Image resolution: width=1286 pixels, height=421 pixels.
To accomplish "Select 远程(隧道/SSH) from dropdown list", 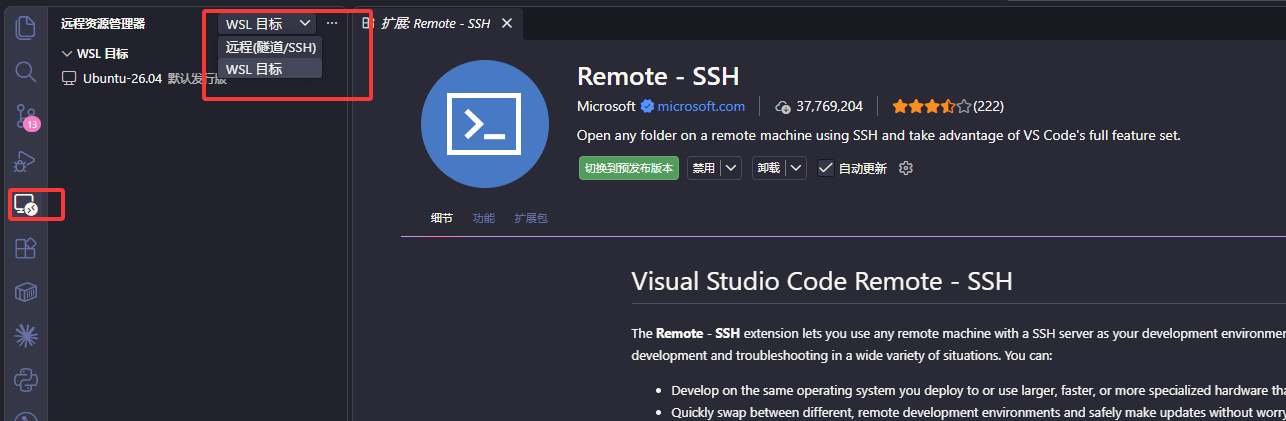I will pyautogui.click(x=270, y=47).
